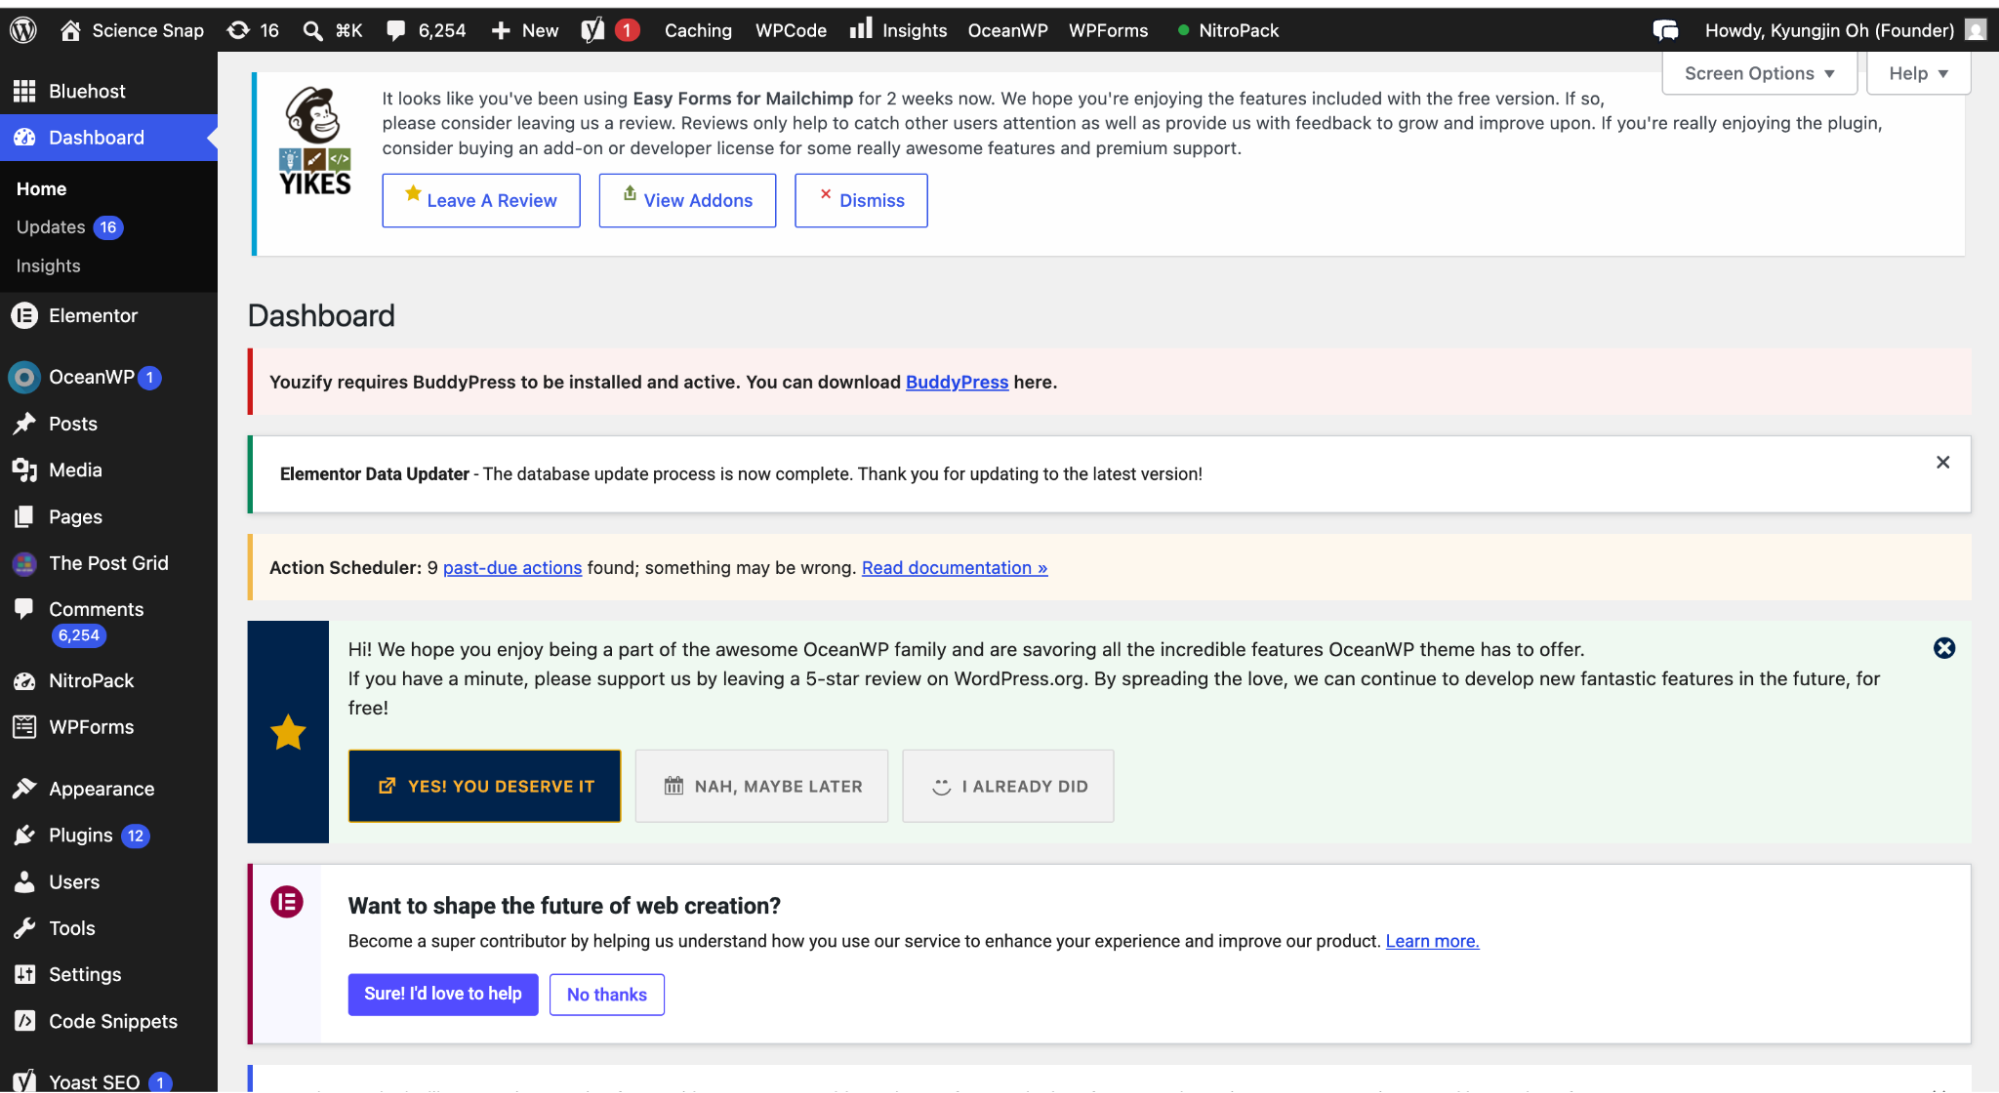Open the WordPress logo menu
This screenshot has width=1999, height=1093.
click(x=23, y=30)
